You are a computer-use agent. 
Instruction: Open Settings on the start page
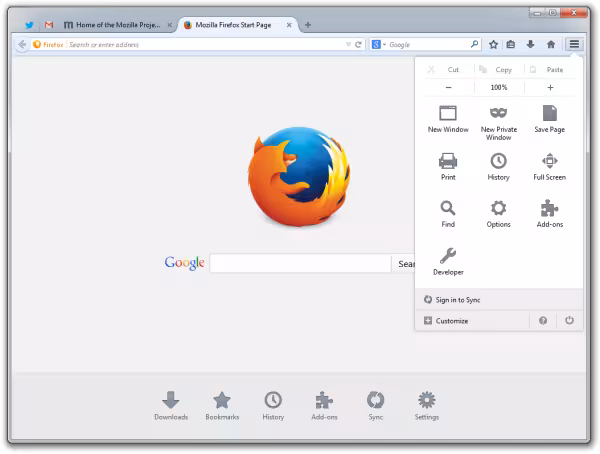[427, 406]
